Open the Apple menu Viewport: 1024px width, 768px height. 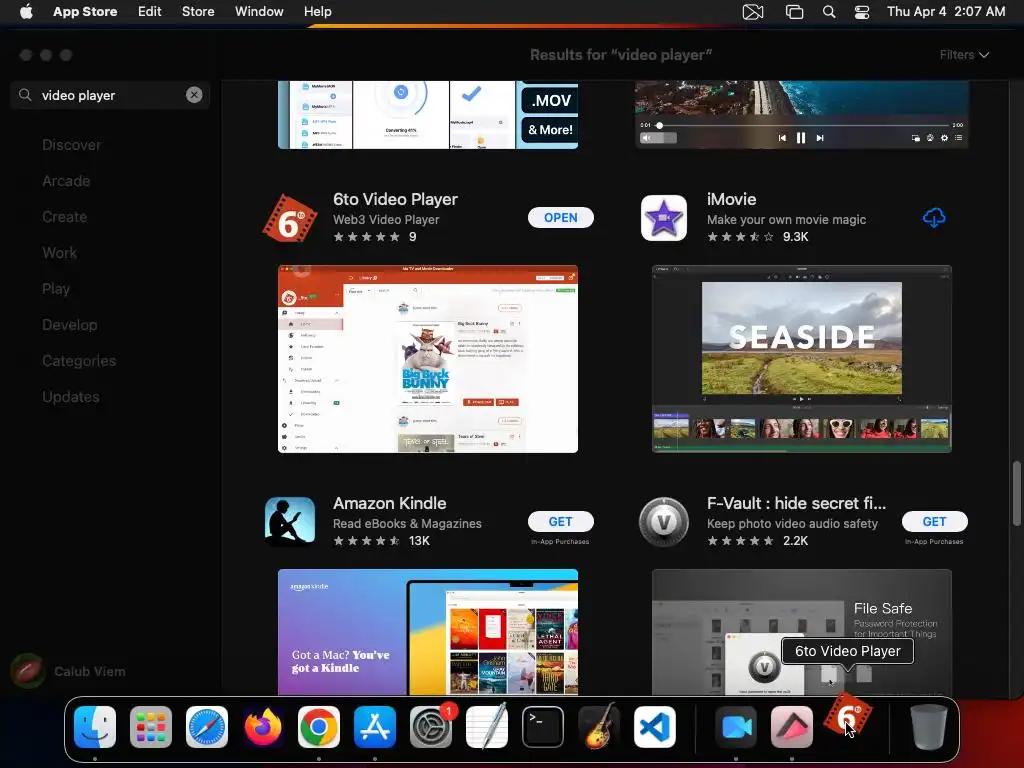pyautogui.click(x=26, y=11)
